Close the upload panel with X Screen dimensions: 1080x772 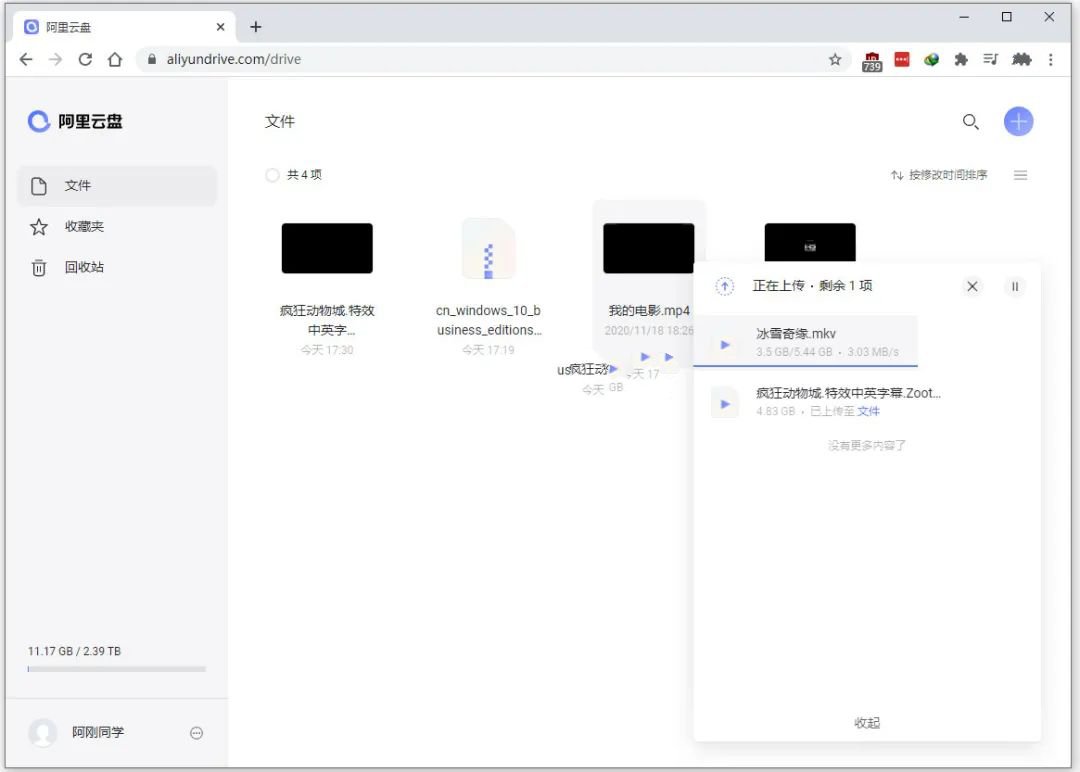coord(972,286)
